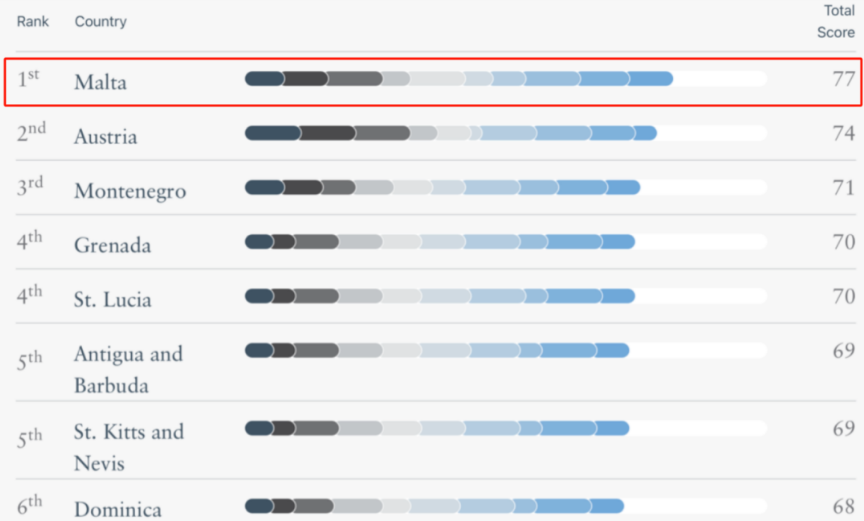Sort by the Rank column header
The image size is (864, 521).
coord(33,21)
